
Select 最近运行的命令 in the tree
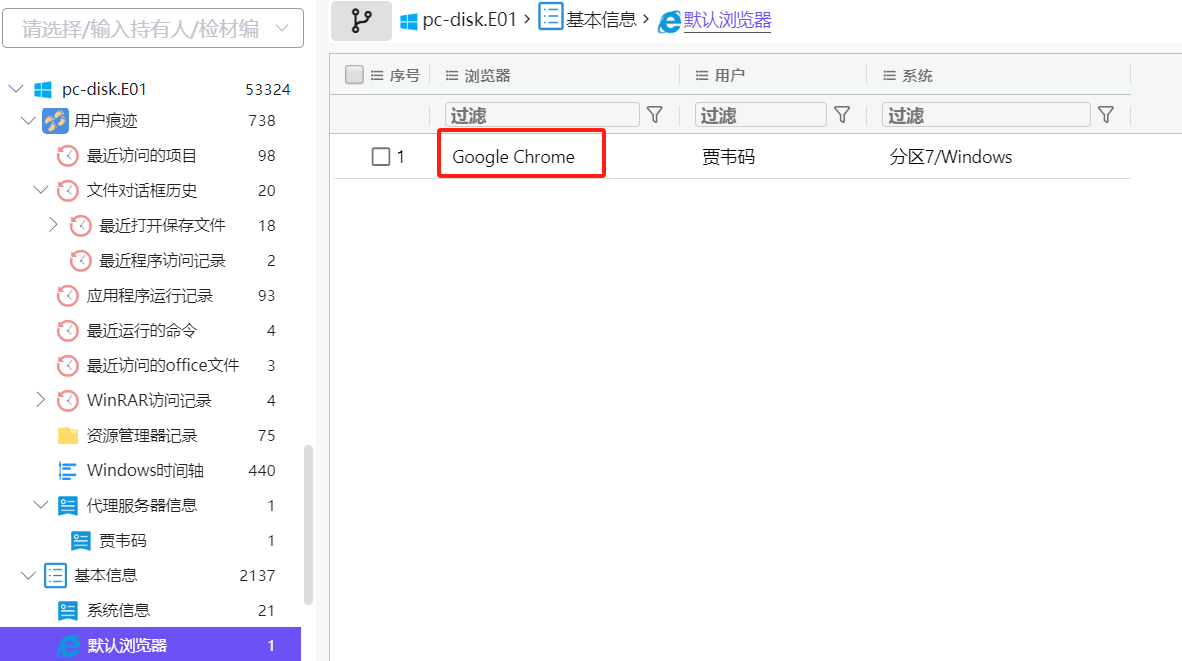coord(142,330)
